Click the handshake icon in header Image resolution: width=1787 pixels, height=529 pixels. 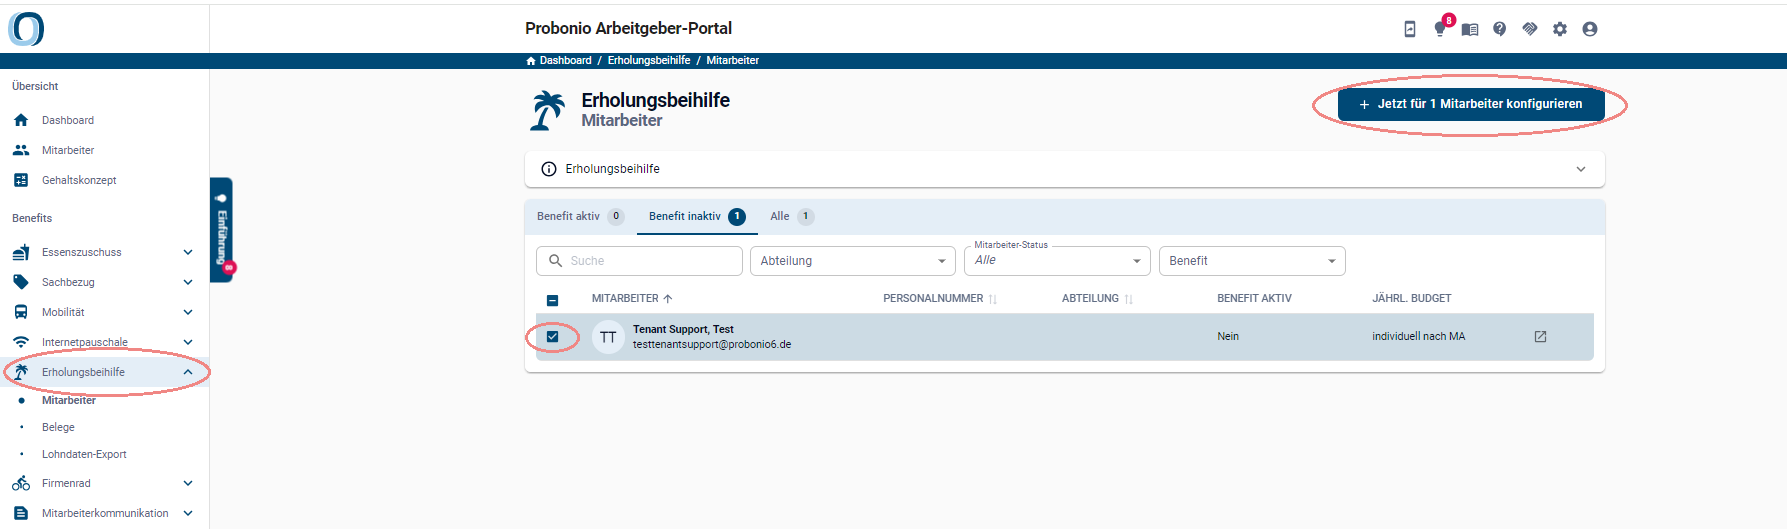(x=1530, y=29)
